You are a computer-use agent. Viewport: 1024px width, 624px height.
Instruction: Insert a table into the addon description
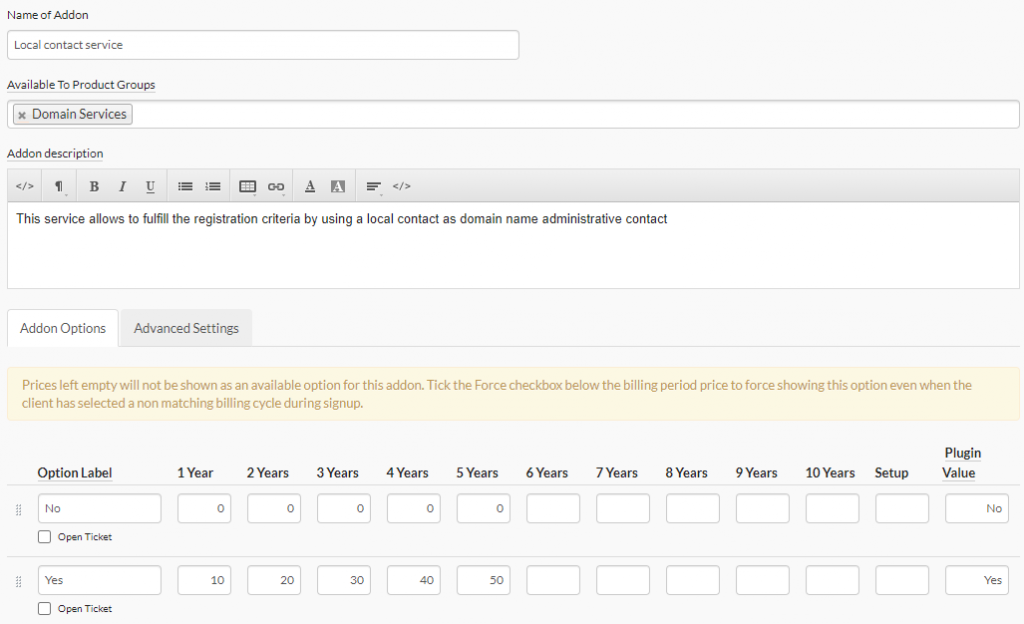point(247,186)
